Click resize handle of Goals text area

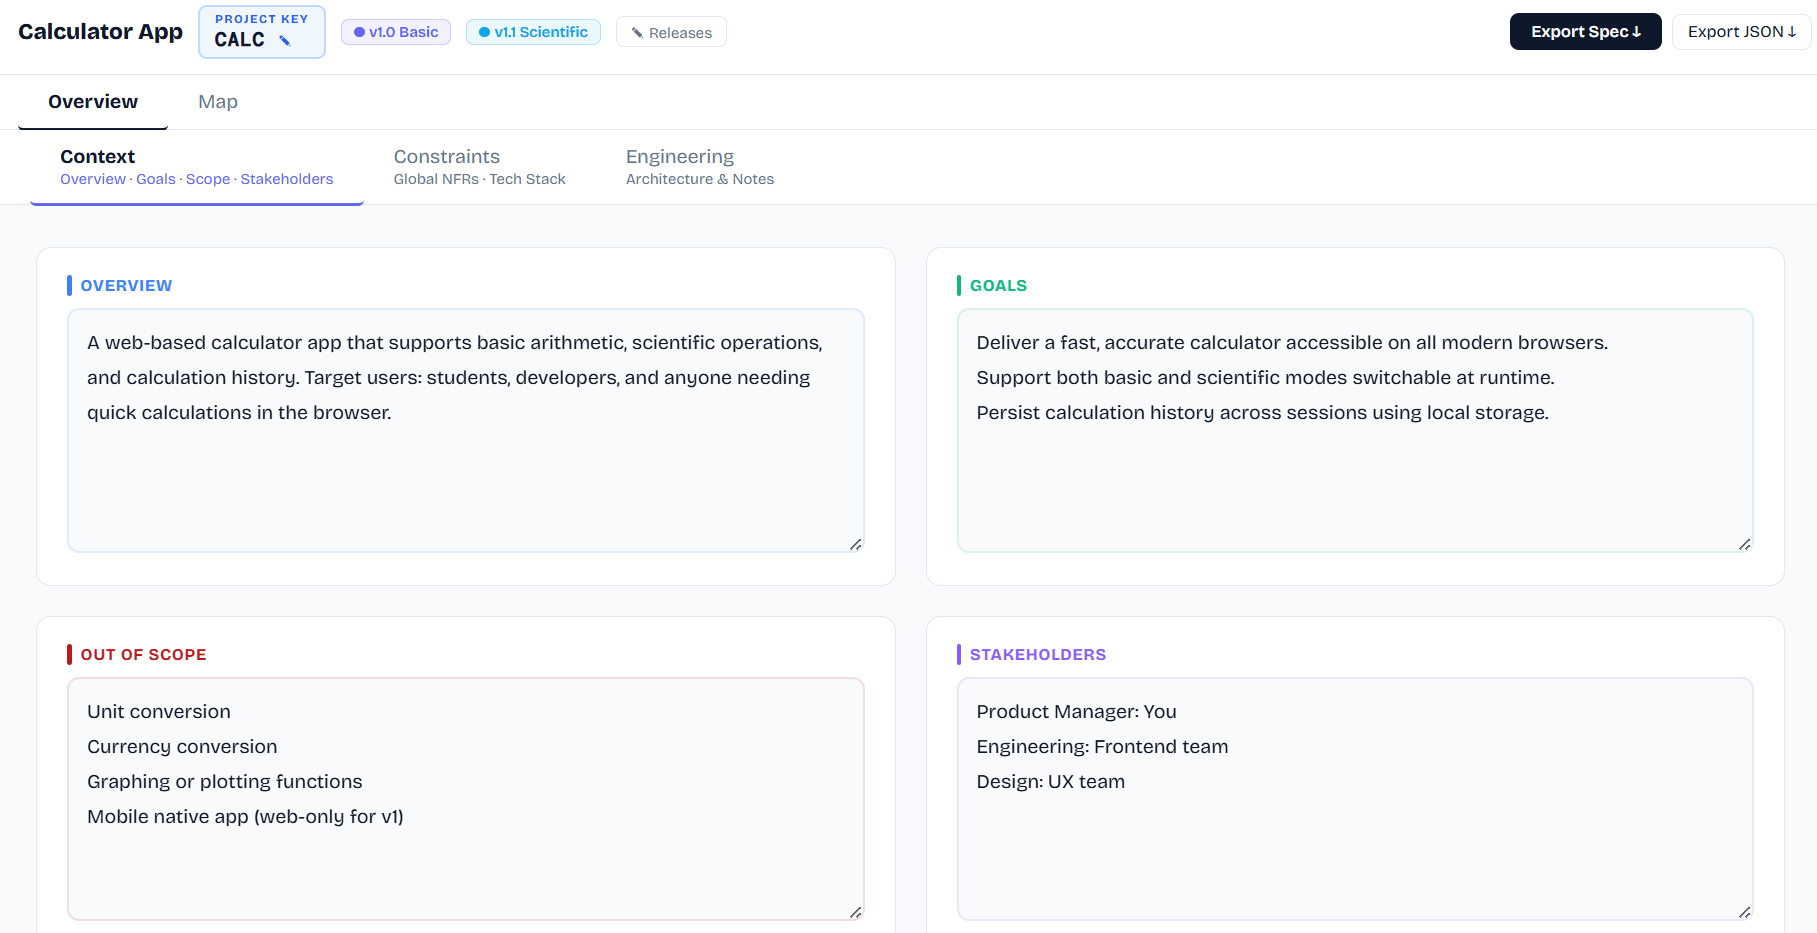pos(1745,544)
